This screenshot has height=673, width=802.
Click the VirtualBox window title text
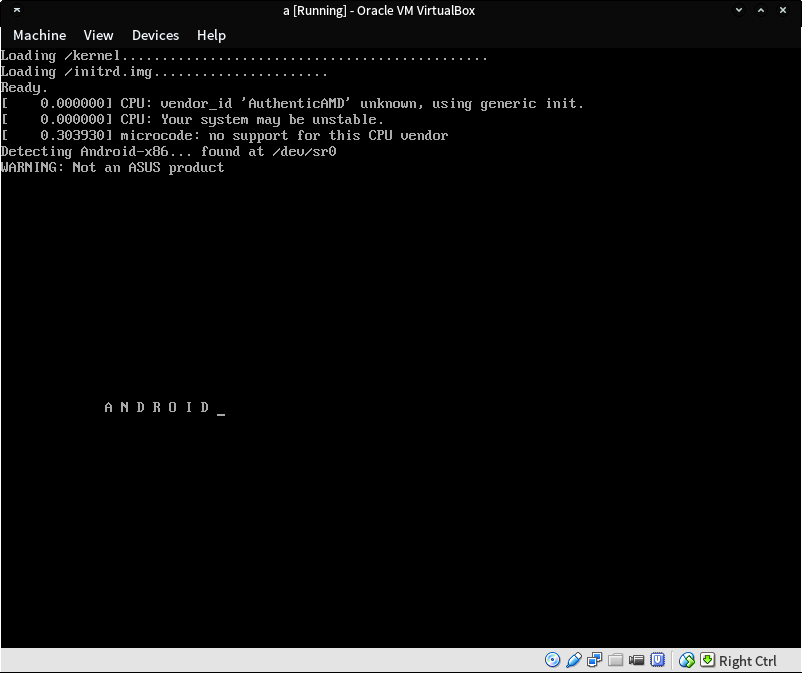pyautogui.click(x=379, y=10)
